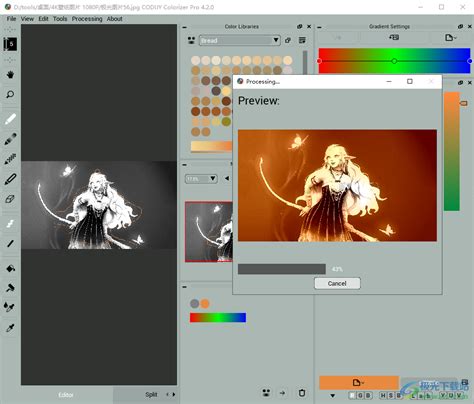Image resolution: width=474 pixels, height=404 pixels.
Task: Select the eyedropper color picker tool
Action: click(10, 328)
